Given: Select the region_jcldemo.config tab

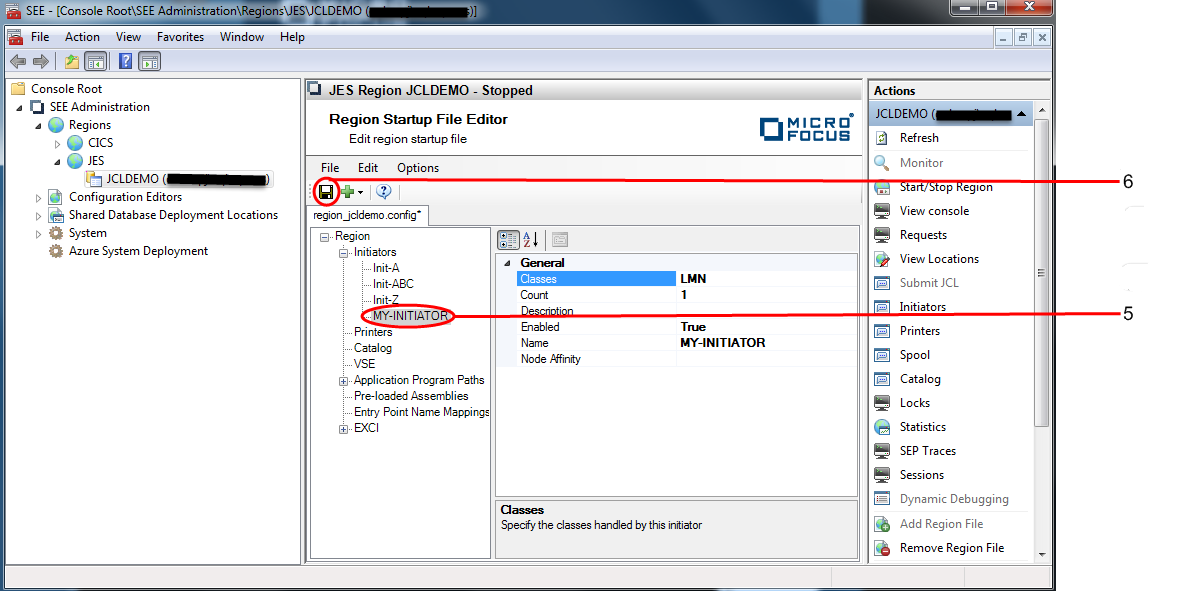Looking at the screenshot, I should pyautogui.click(x=367, y=216).
